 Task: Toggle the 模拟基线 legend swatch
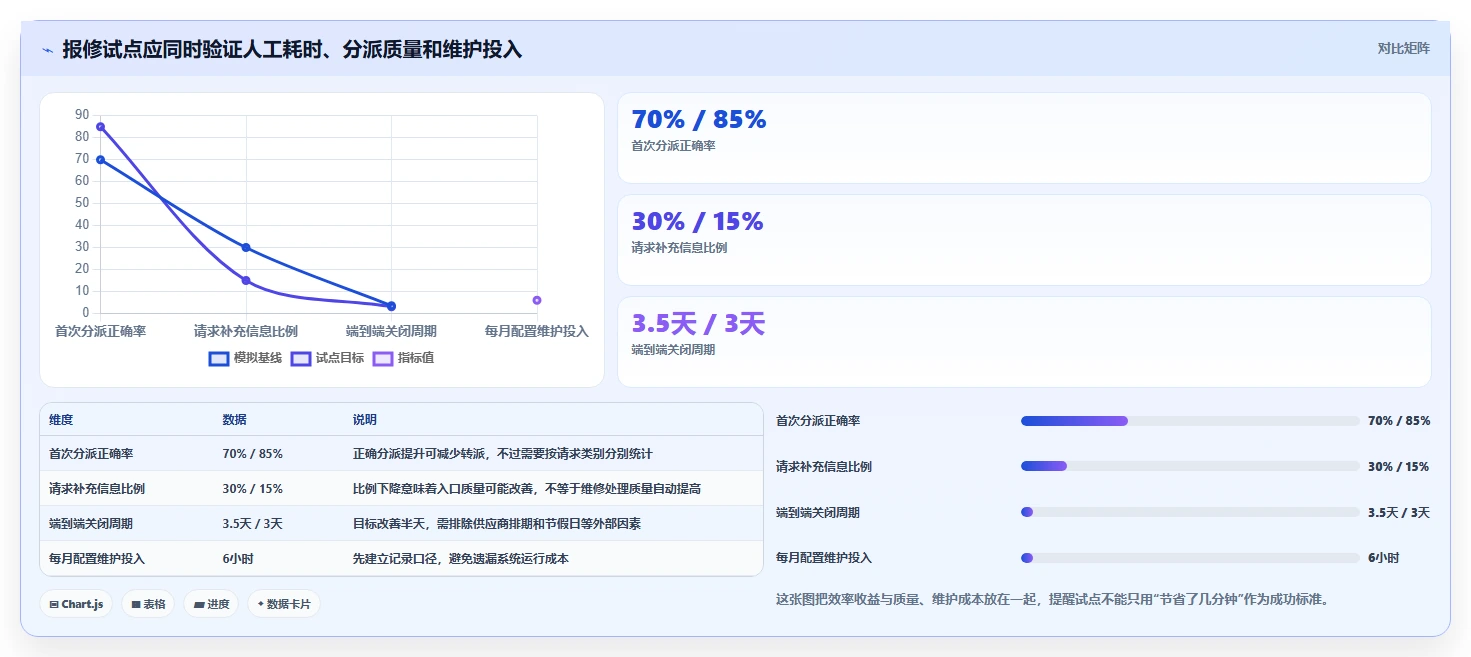click(x=219, y=358)
